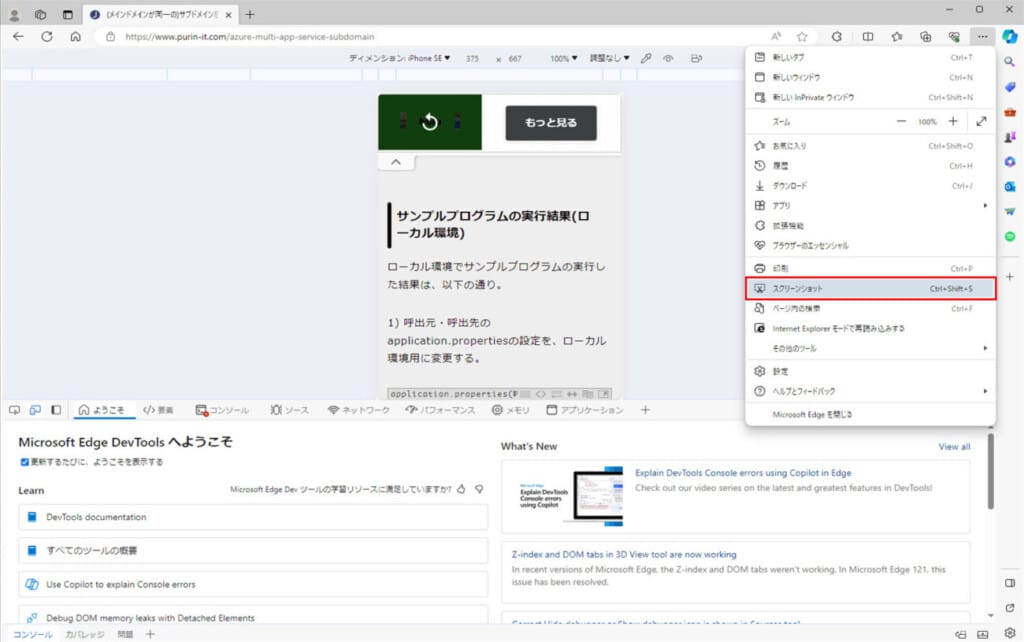Click the zoom-in plus in the ズーム row
Viewport: 1024px width, 642px height.
[952, 121]
